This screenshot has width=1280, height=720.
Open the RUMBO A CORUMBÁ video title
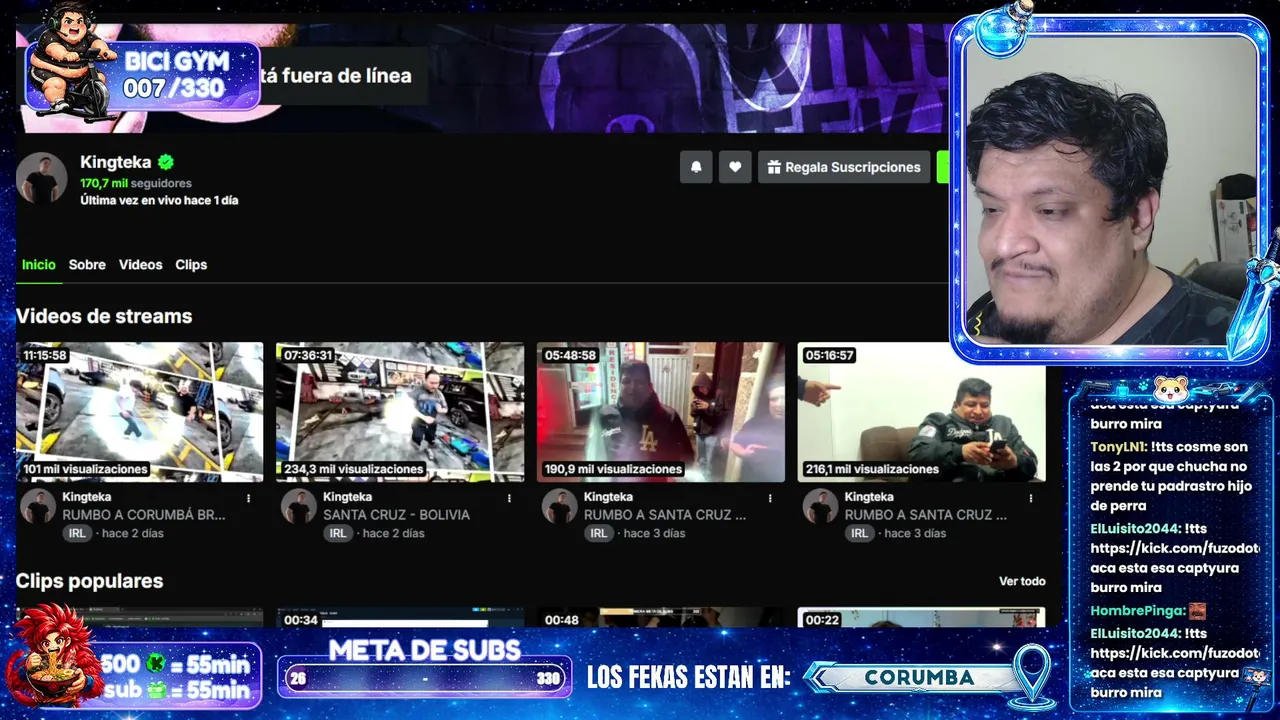coord(144,515)
